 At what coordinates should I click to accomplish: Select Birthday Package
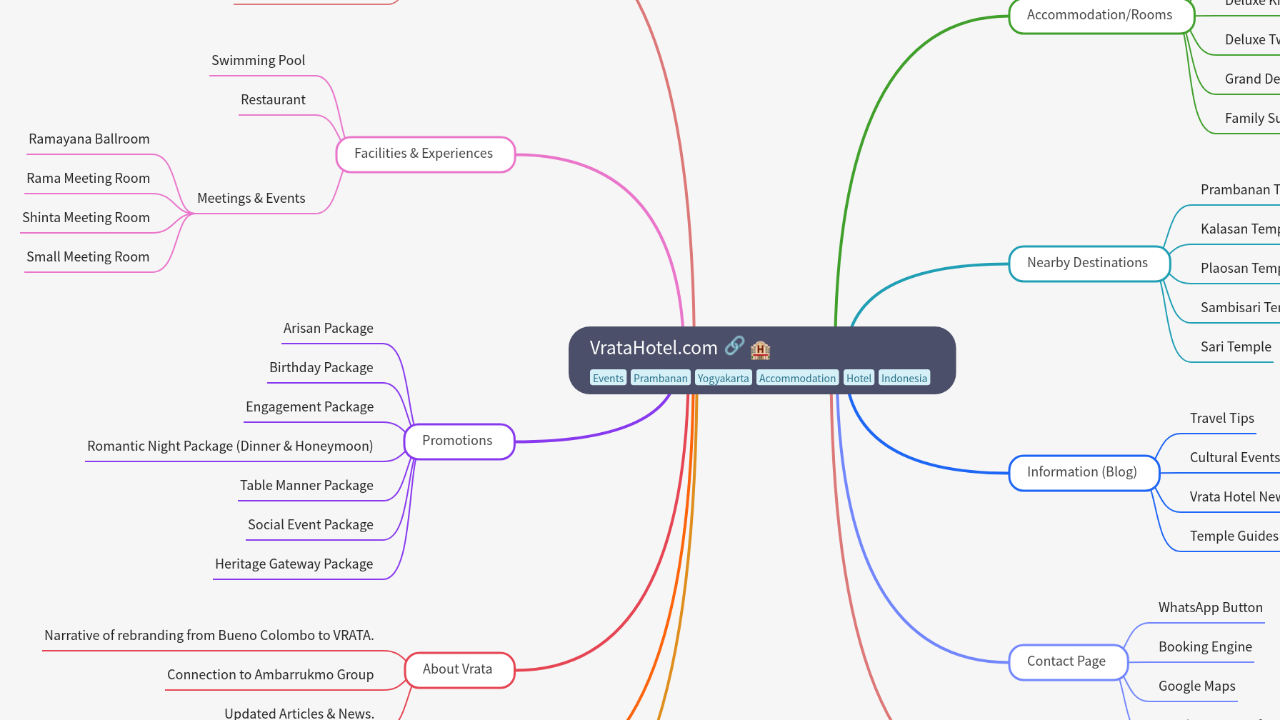pos(321,367)
